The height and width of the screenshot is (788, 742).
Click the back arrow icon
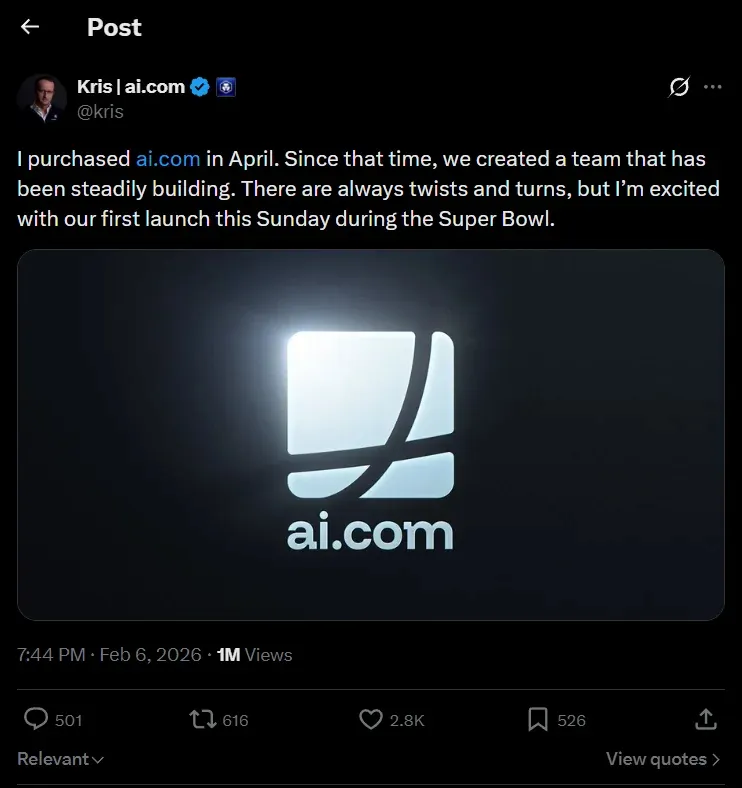(30, 27)
